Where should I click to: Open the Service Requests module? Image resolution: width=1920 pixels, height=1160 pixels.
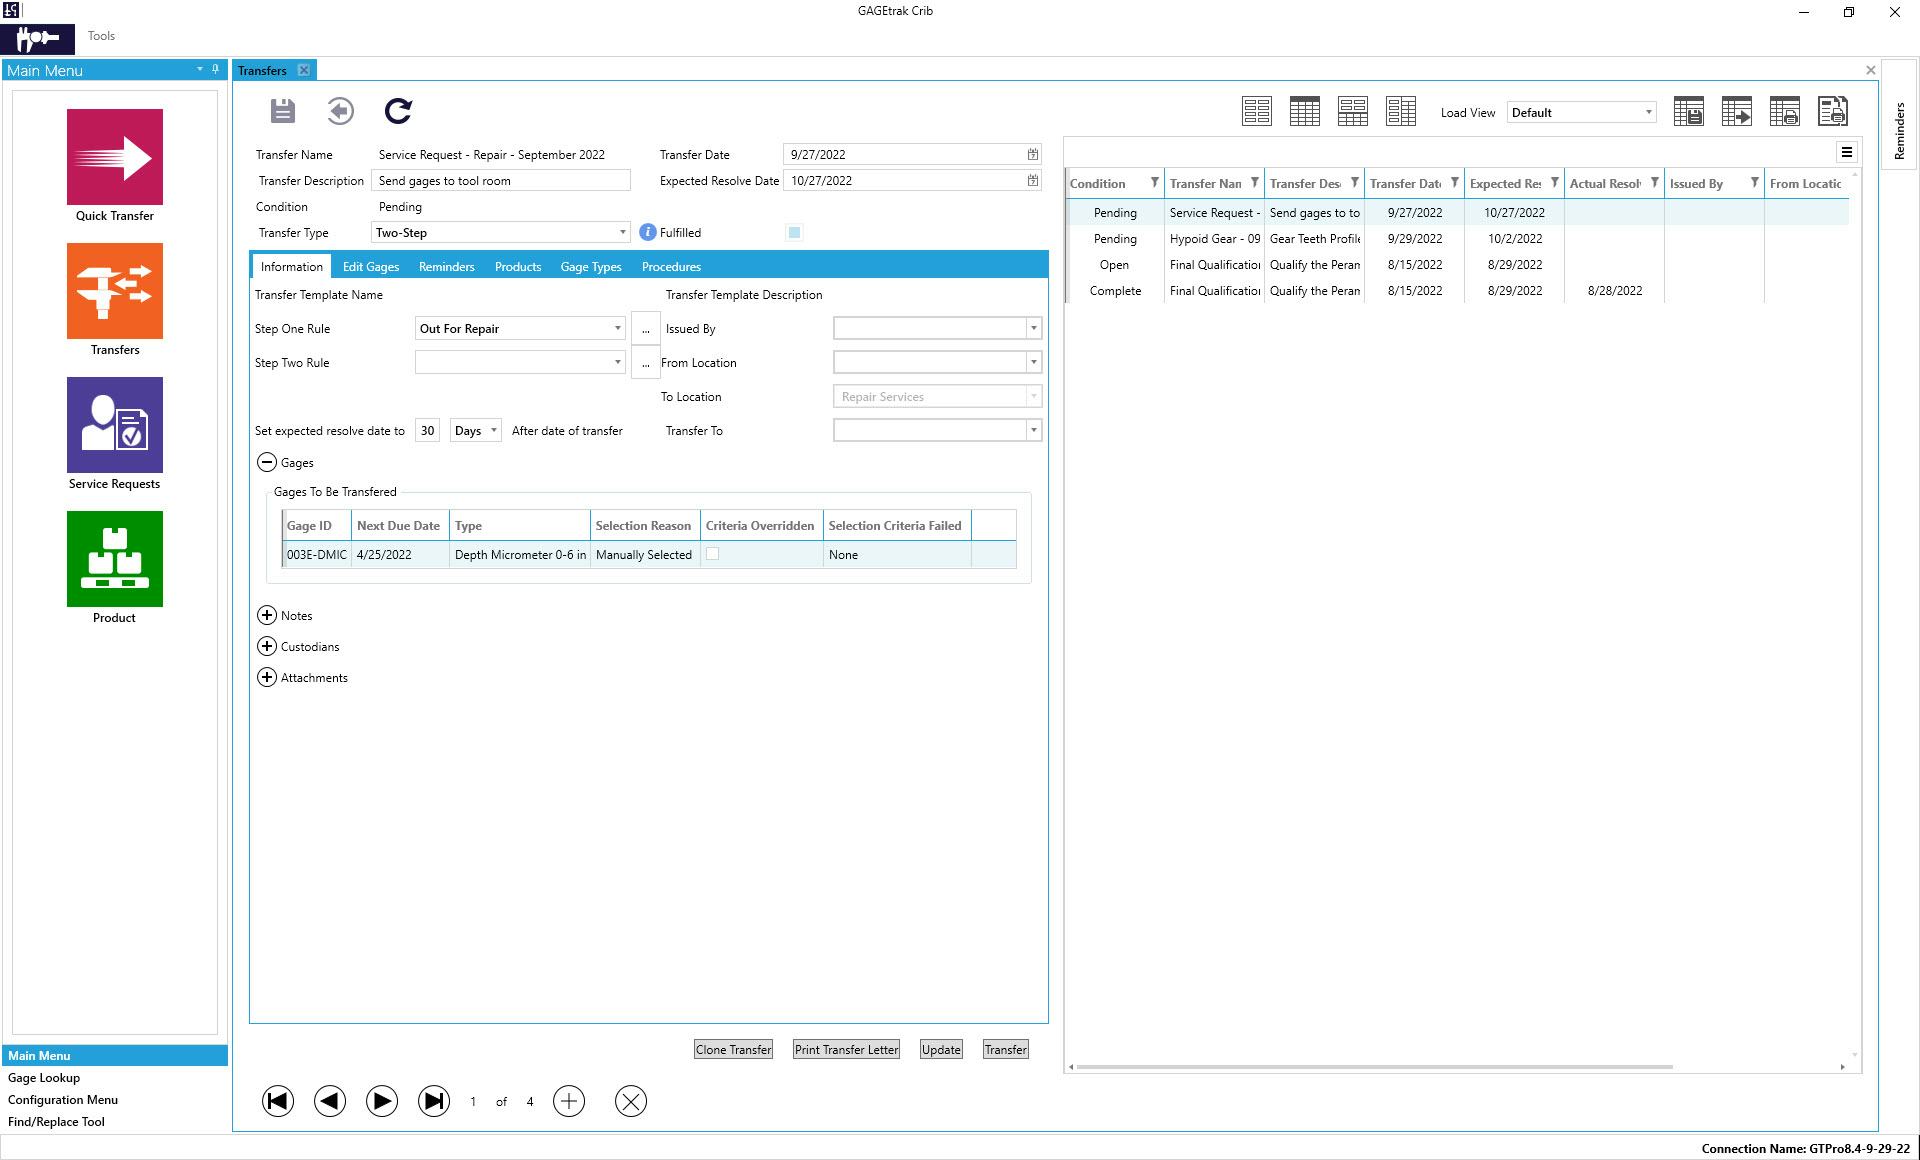pos(115,425)
